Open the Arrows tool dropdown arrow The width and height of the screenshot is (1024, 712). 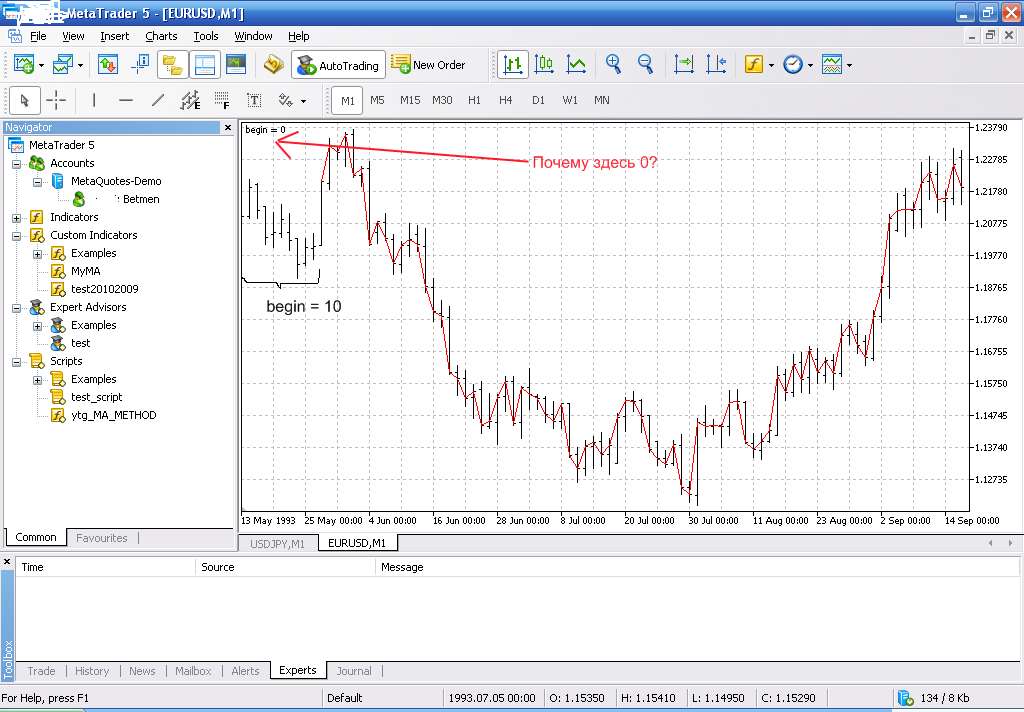click(x=303, y=101)
